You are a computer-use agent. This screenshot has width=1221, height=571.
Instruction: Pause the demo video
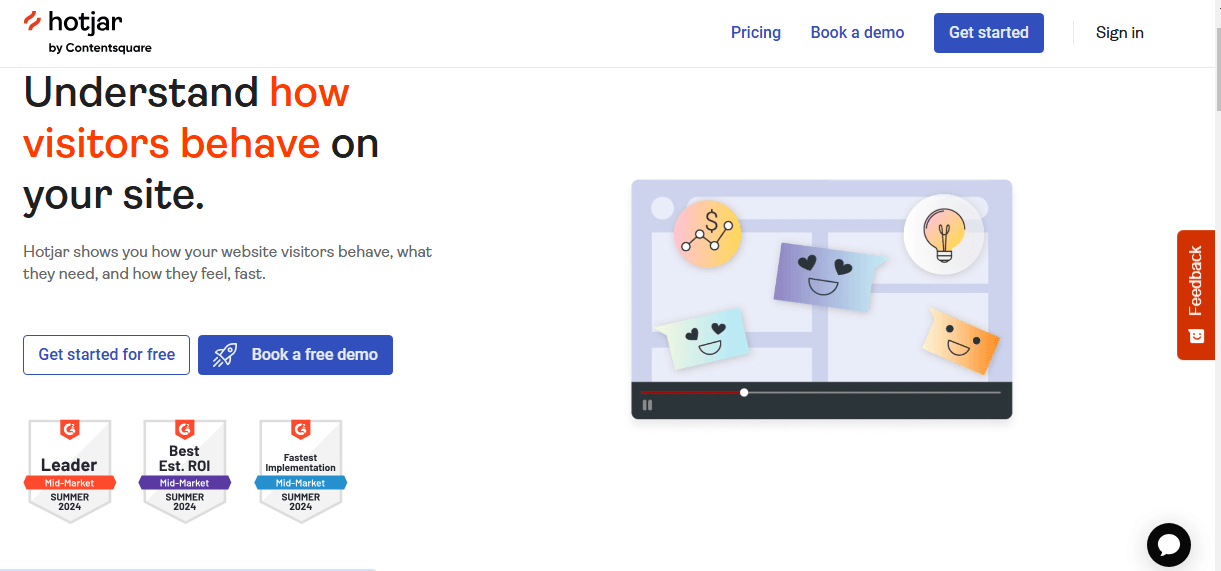point(648,405)
